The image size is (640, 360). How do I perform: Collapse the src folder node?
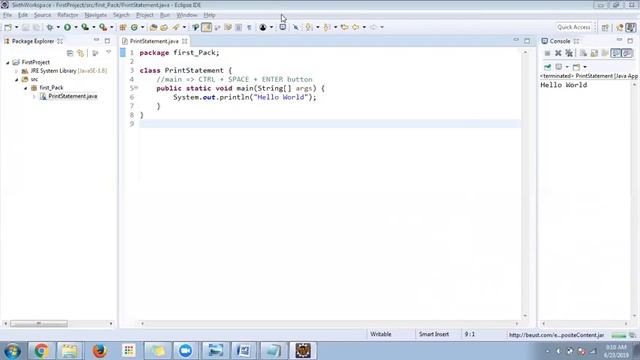pyautogui.click(x=17, y=80)
